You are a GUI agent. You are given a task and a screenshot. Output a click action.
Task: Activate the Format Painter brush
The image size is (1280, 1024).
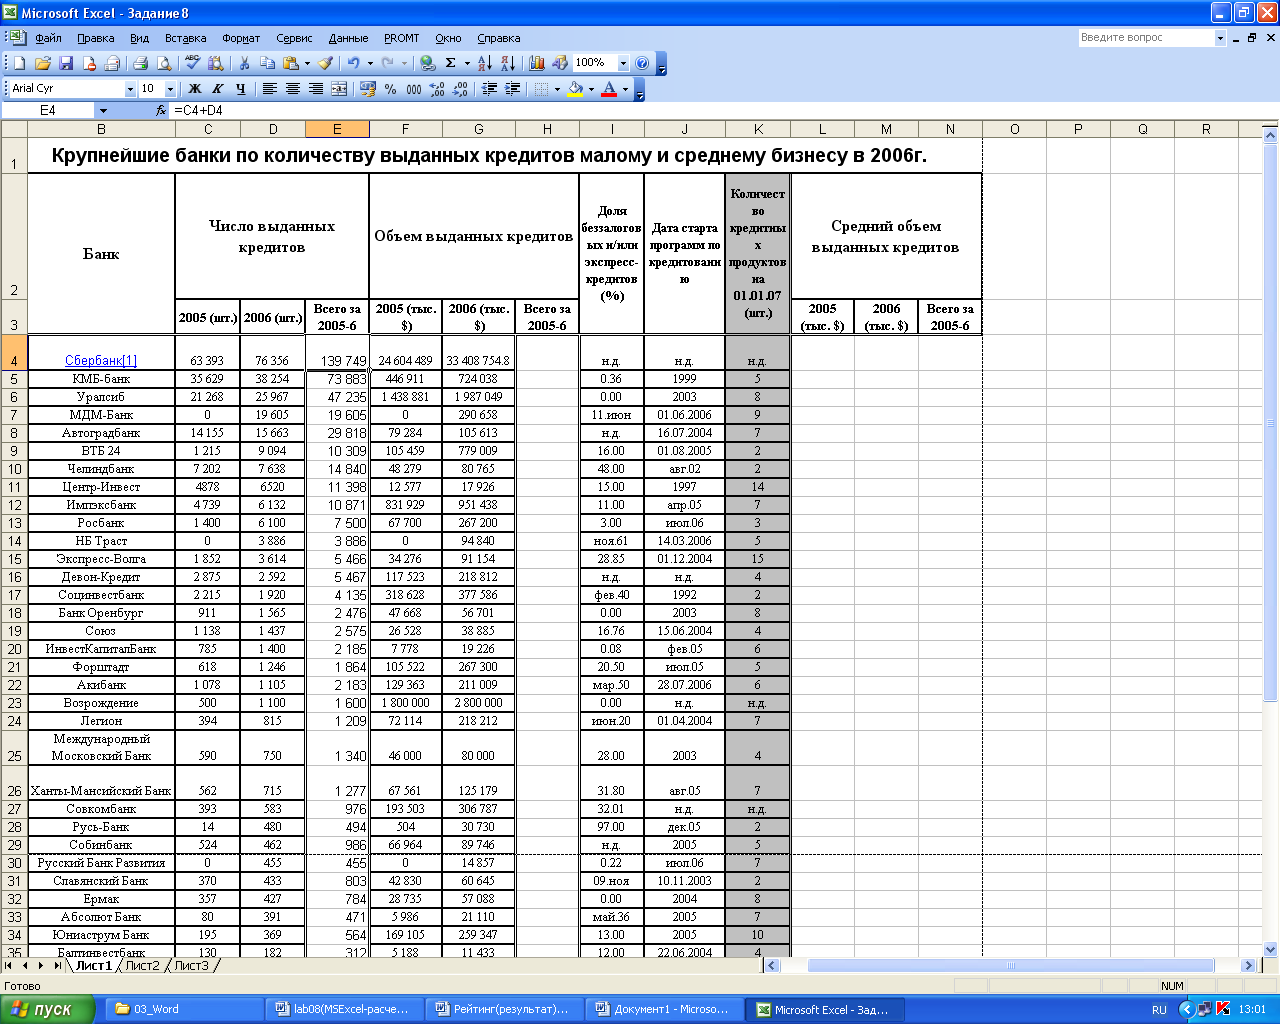tap(326, 63)
